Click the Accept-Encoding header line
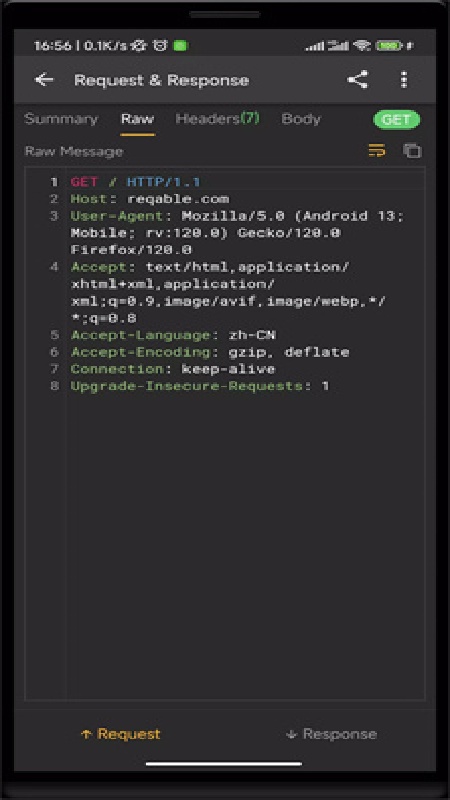450x800 pixels. (x=210, y=352)
